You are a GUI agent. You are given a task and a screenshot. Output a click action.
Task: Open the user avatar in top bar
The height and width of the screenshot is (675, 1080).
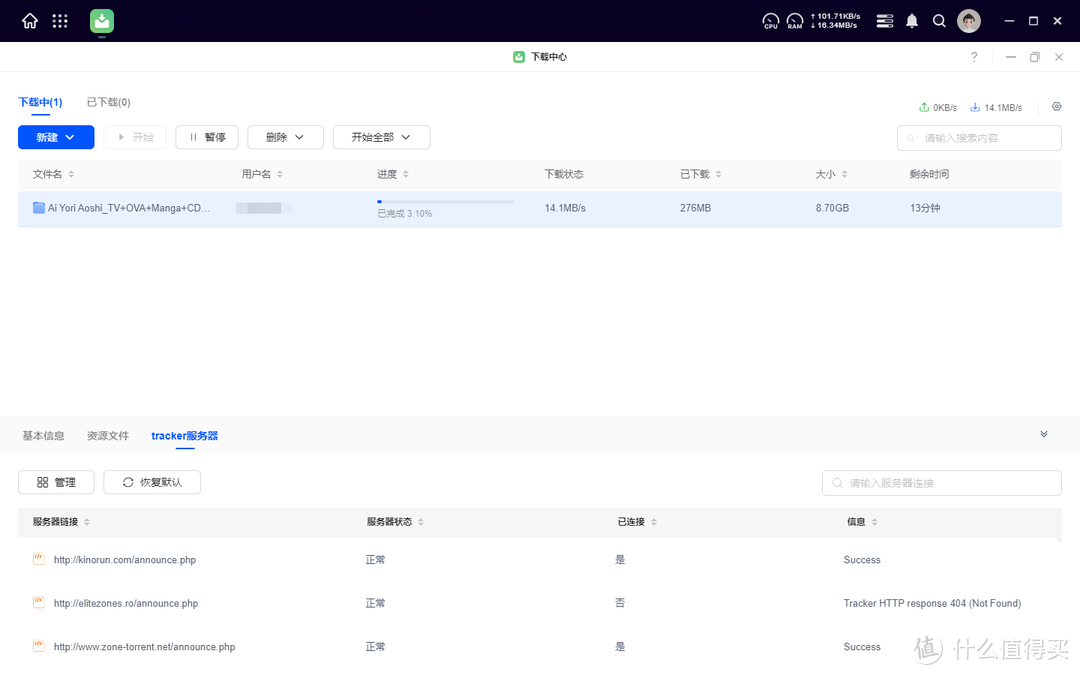(968, 21)
